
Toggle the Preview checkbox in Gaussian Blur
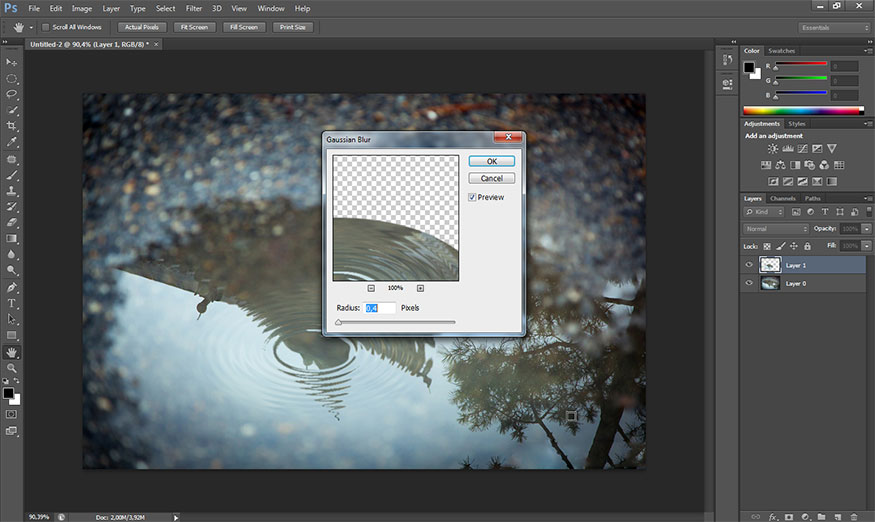pos(473,198)
